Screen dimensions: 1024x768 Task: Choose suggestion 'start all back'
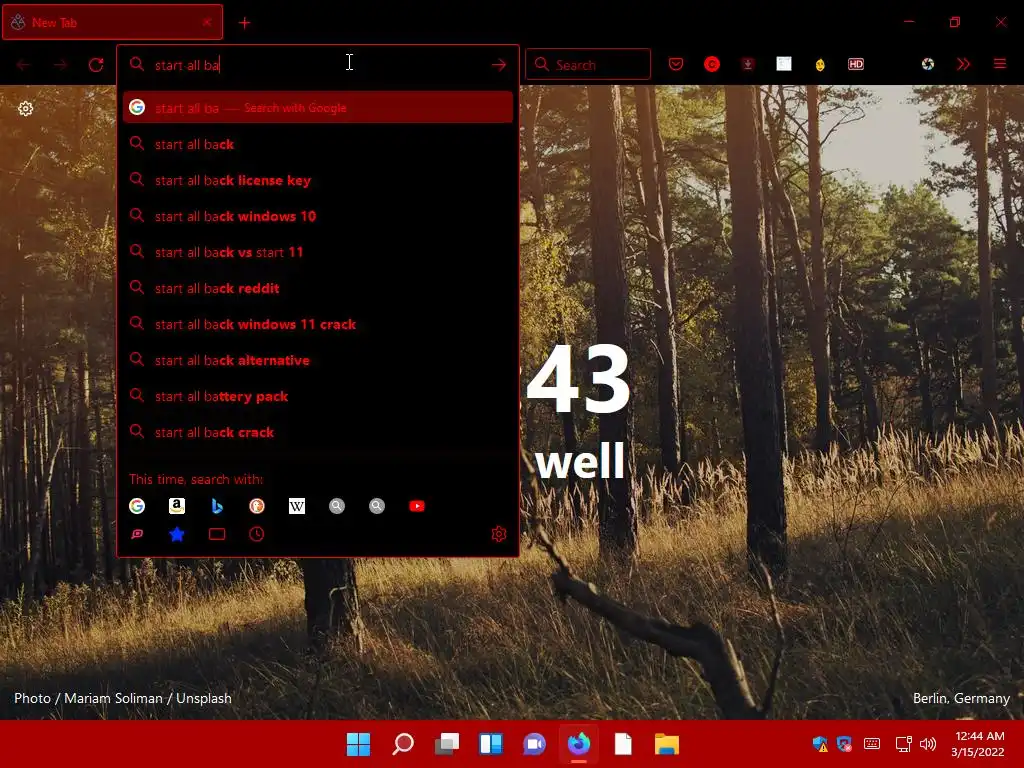point(317,144)
